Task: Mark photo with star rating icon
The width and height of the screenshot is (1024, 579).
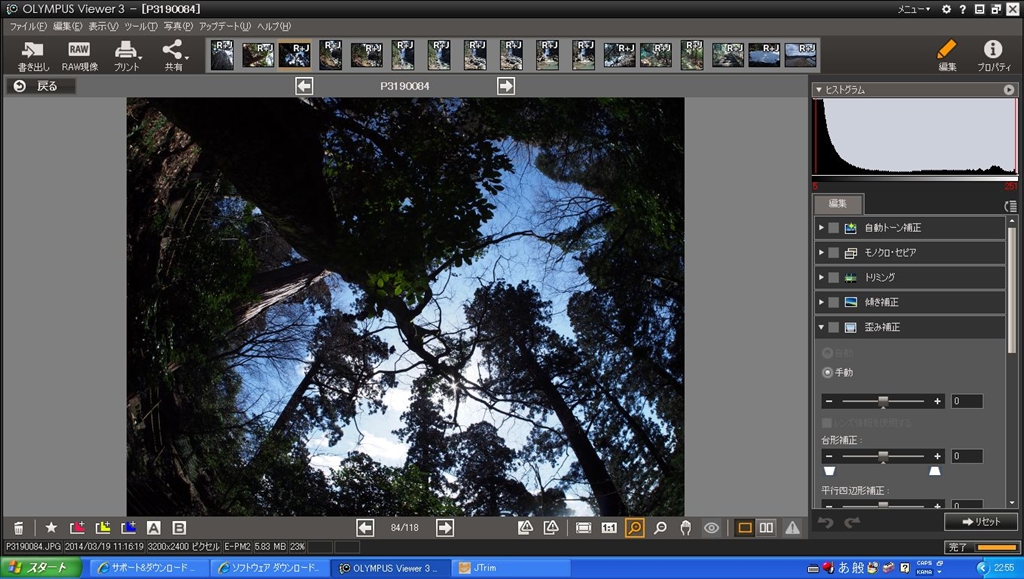Action: point(51,528)
